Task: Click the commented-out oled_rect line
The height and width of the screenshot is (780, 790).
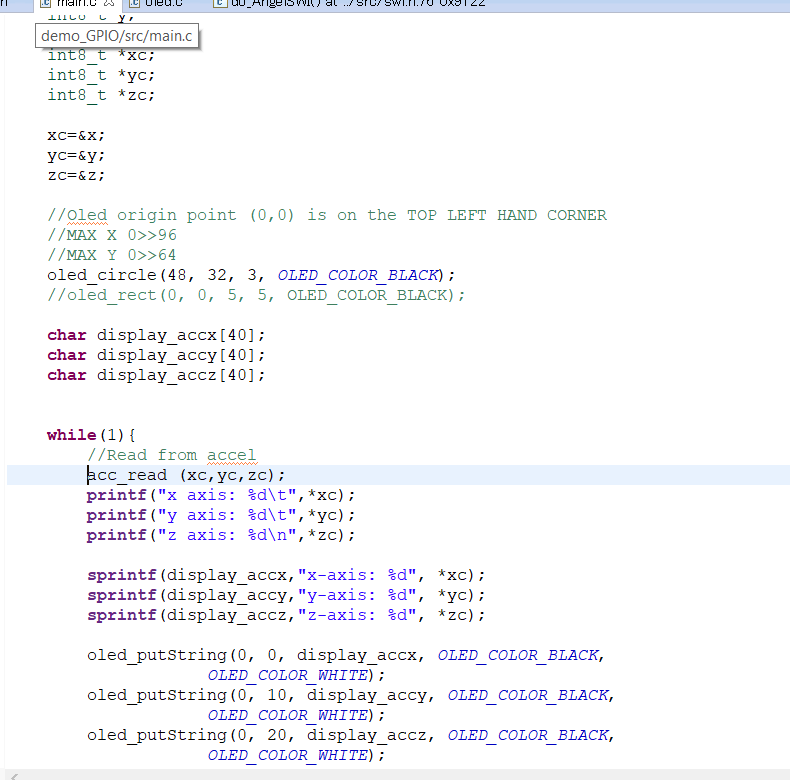Action: tap(256, 295)
